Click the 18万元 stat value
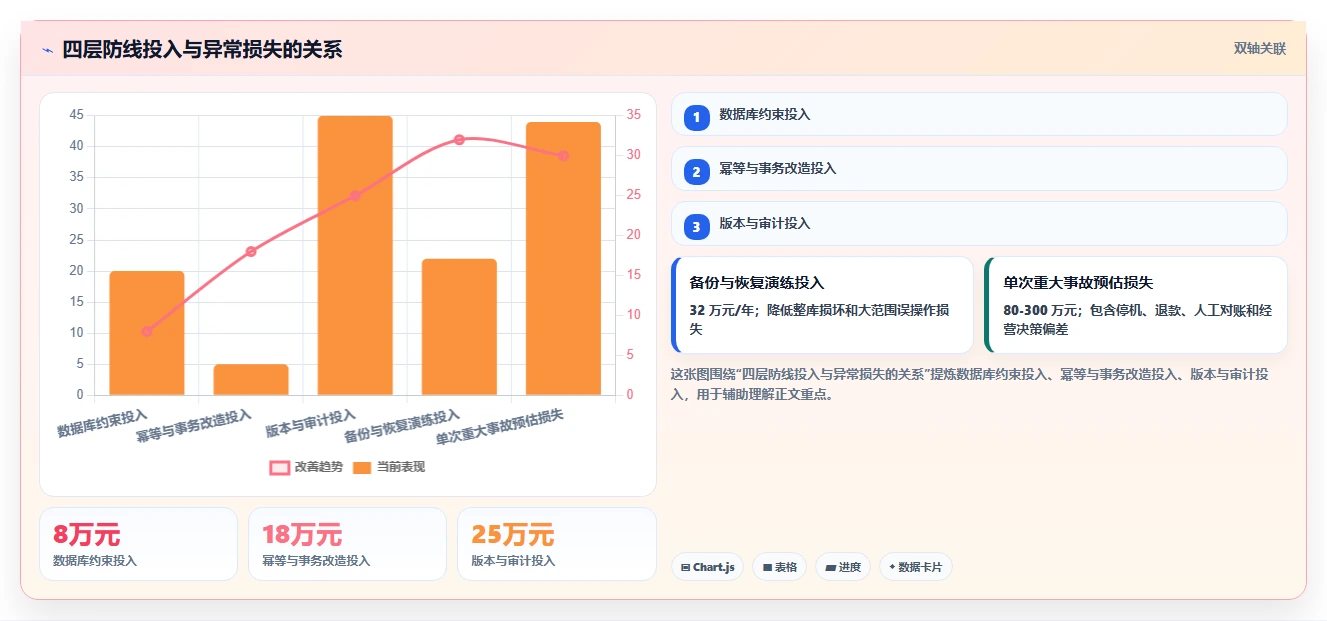 pos(301,535)
